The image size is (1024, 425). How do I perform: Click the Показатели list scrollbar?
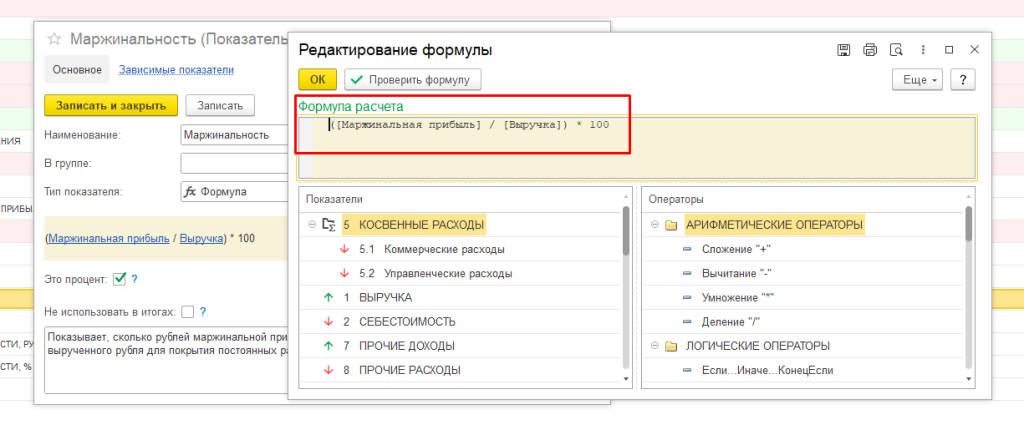click(x=626, y=231)
